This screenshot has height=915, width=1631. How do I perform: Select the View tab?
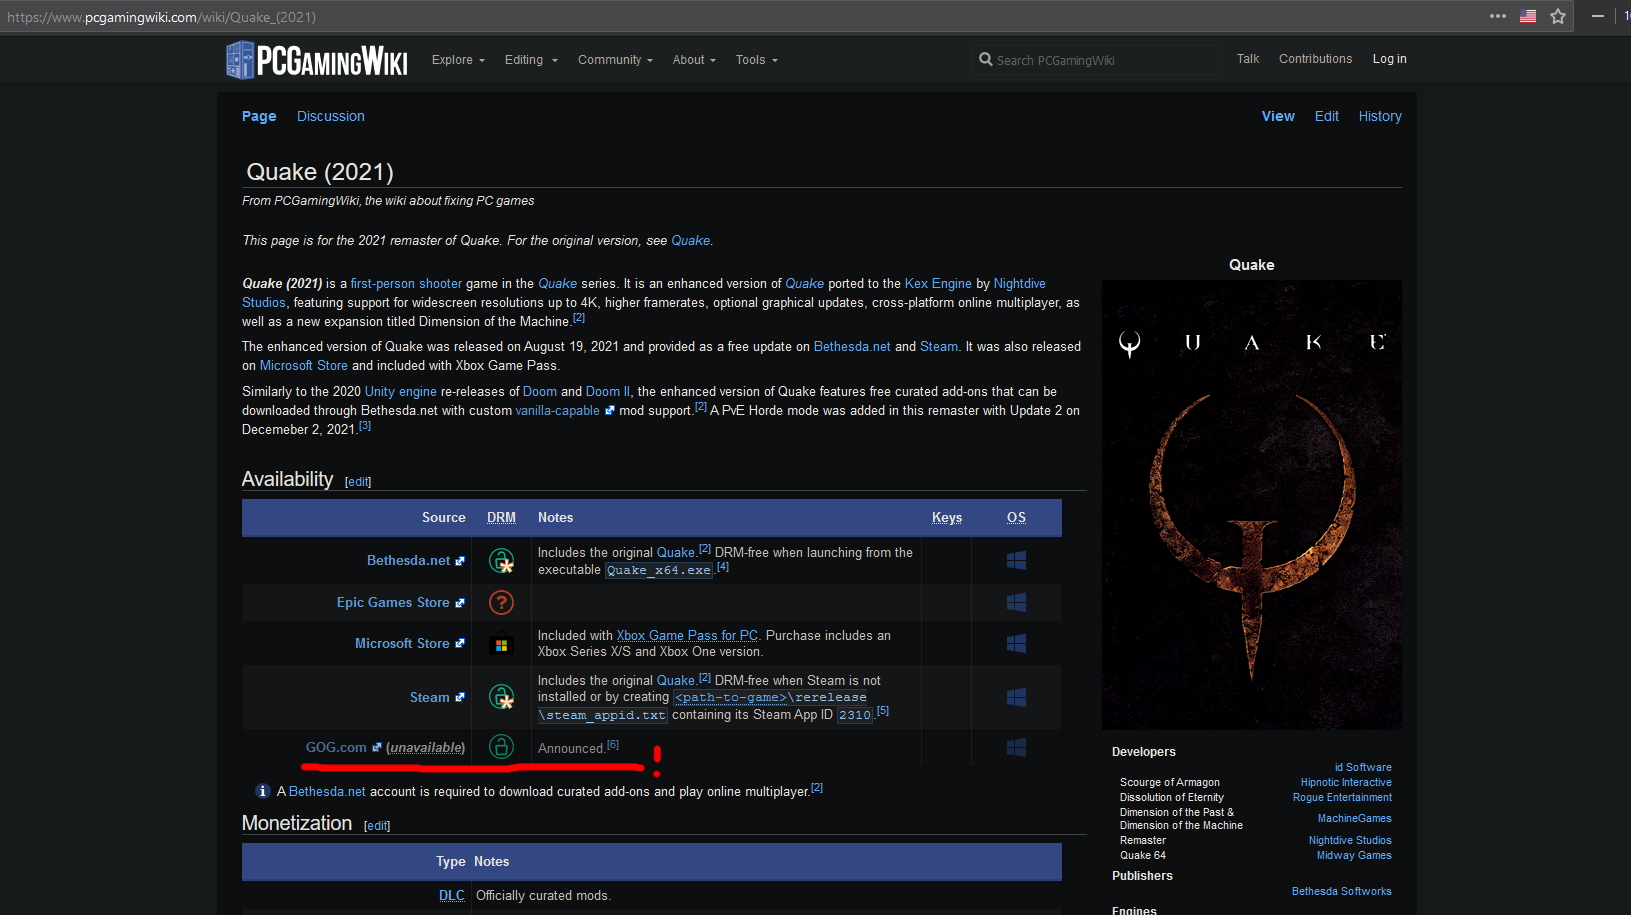point(1278,116)
